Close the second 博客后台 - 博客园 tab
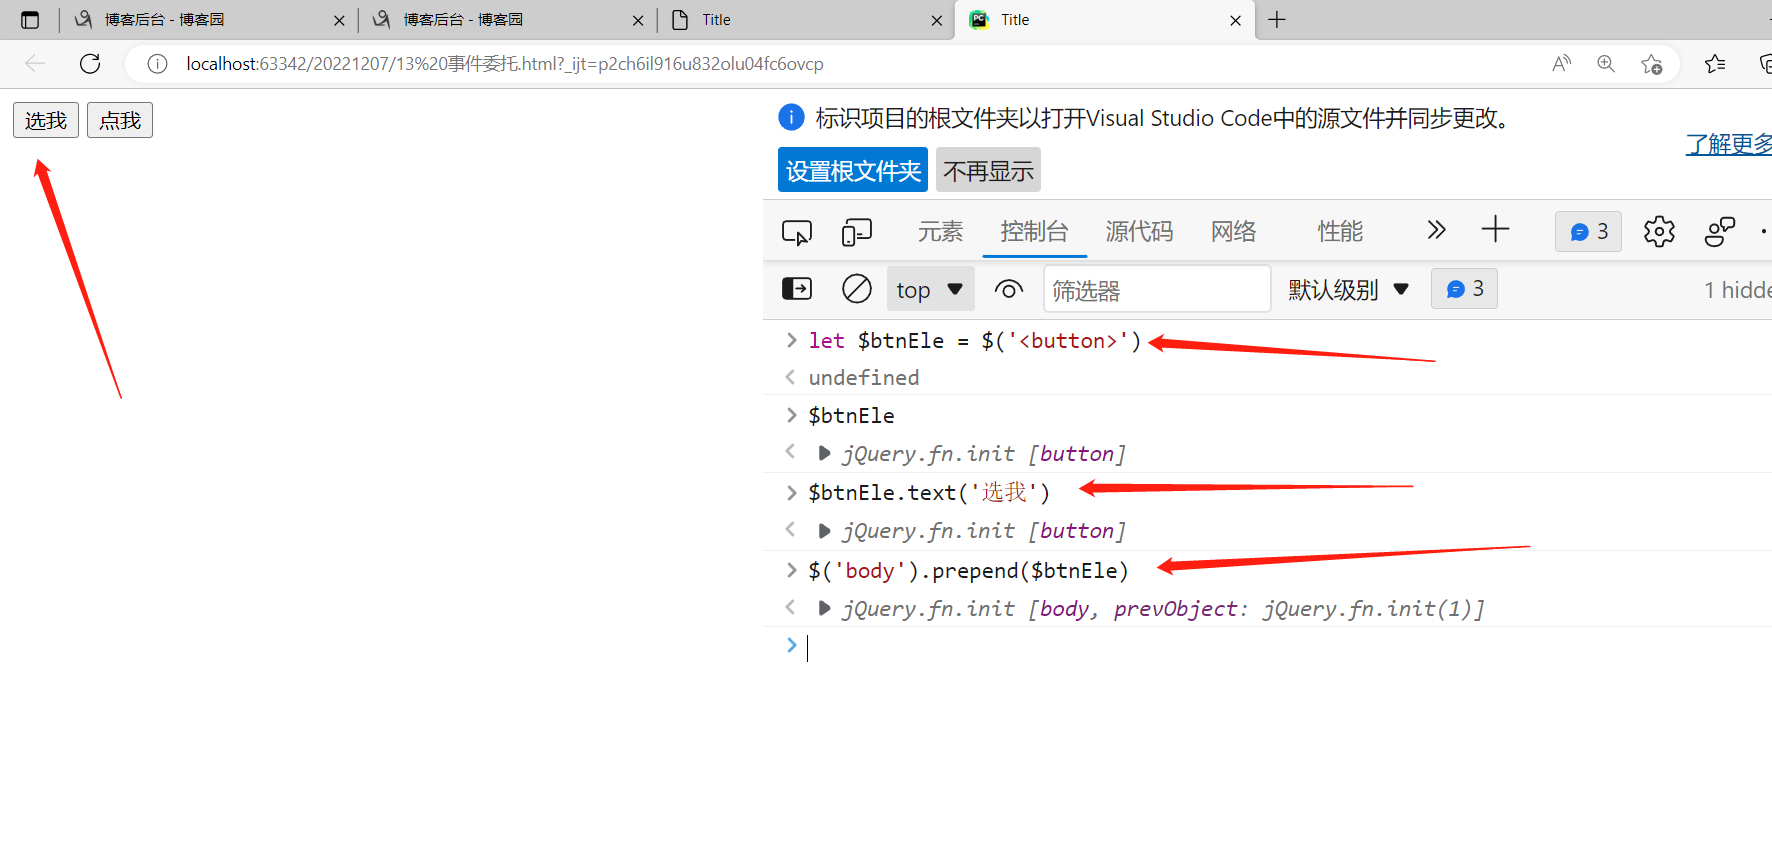 (638, 20)
